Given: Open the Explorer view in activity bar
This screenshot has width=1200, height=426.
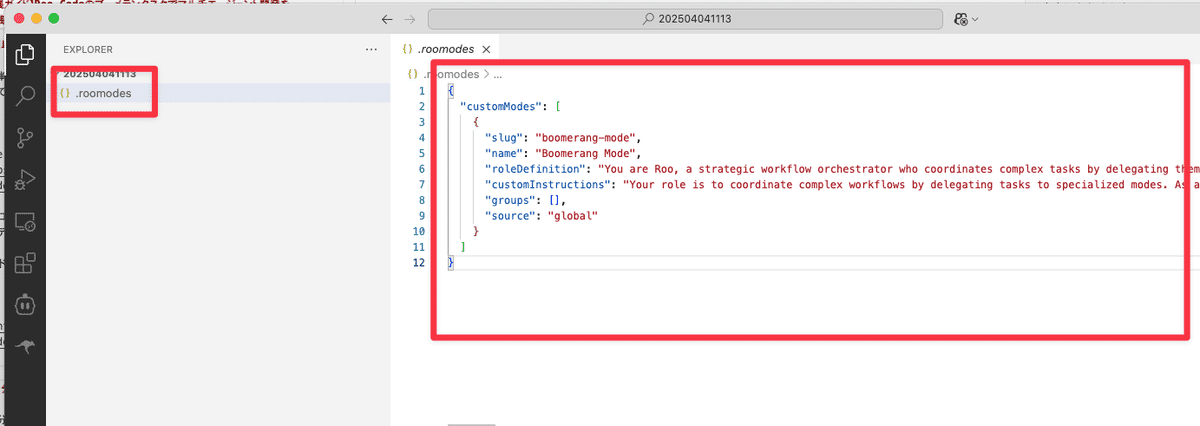Looking at the screenshot, I should coord(25,54).
